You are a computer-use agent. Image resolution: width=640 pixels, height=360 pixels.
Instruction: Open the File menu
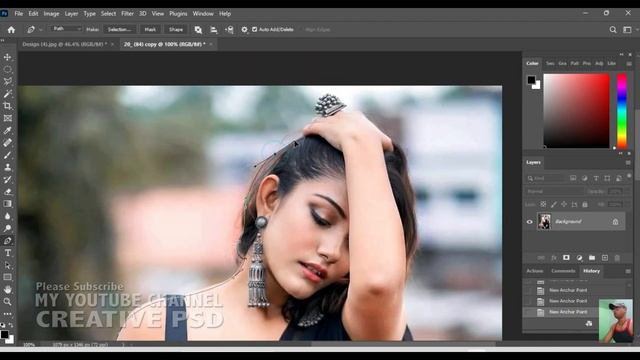pos(19,13)
